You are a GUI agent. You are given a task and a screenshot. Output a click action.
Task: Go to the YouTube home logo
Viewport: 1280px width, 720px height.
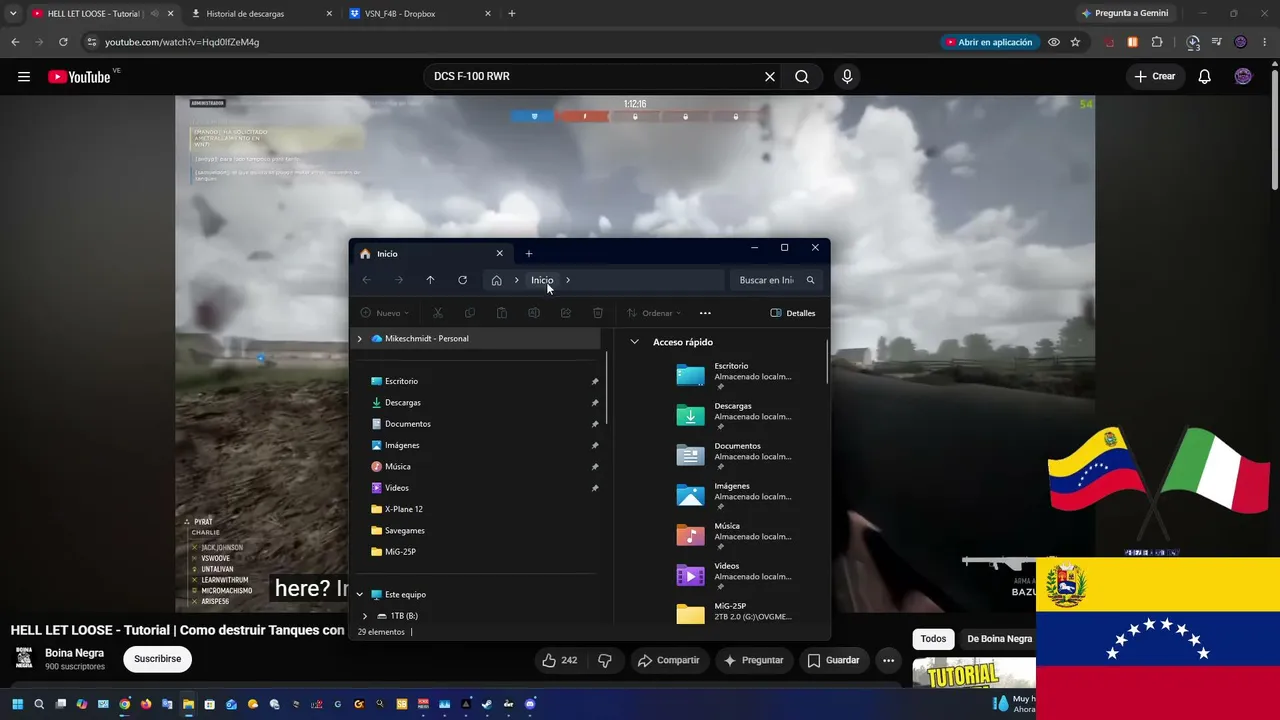click(79, 77)
